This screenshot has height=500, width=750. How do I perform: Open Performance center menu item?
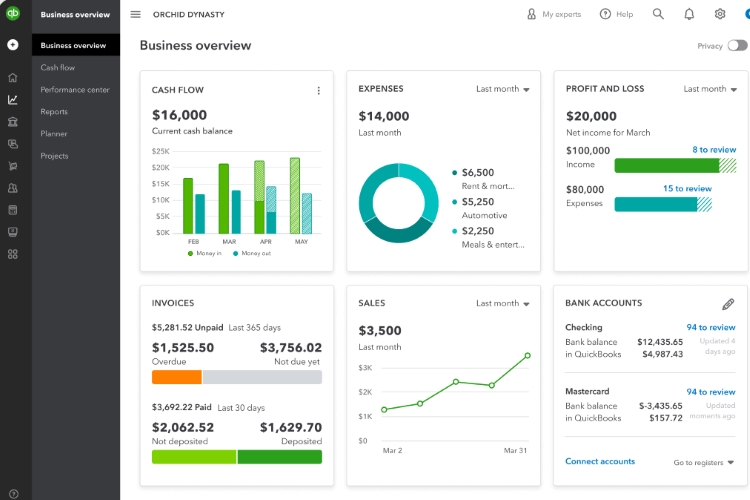[75, 90]
